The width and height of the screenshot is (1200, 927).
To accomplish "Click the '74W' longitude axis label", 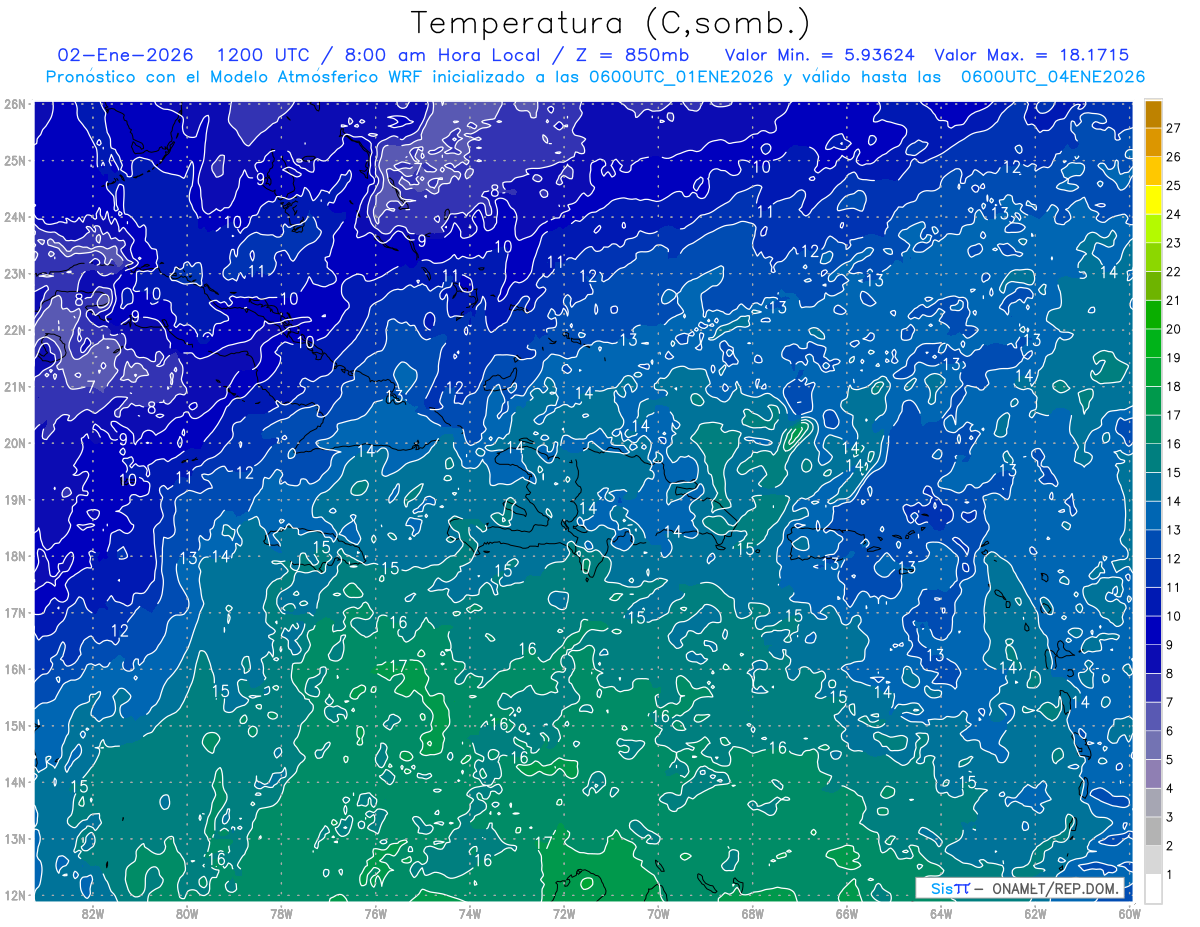I will [469, 913].
